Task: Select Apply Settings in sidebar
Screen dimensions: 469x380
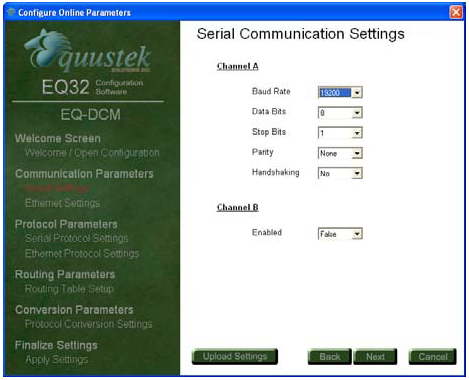Action: click(57, 360)
